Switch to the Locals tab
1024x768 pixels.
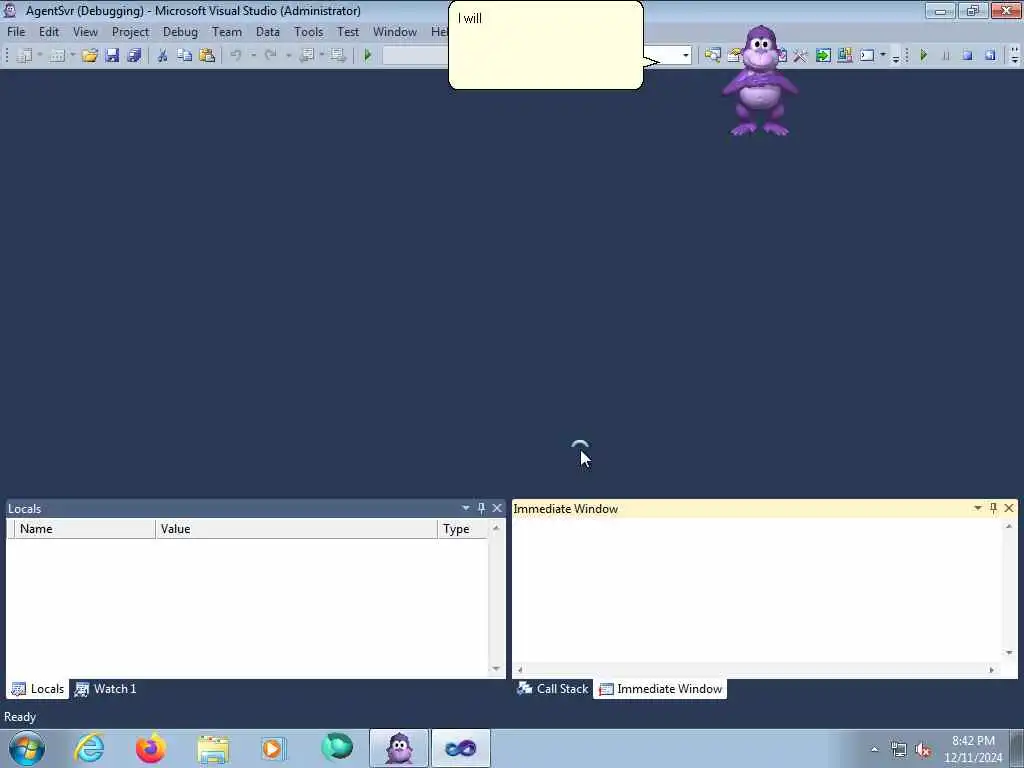pyautogui.click(x=38, y=688)
